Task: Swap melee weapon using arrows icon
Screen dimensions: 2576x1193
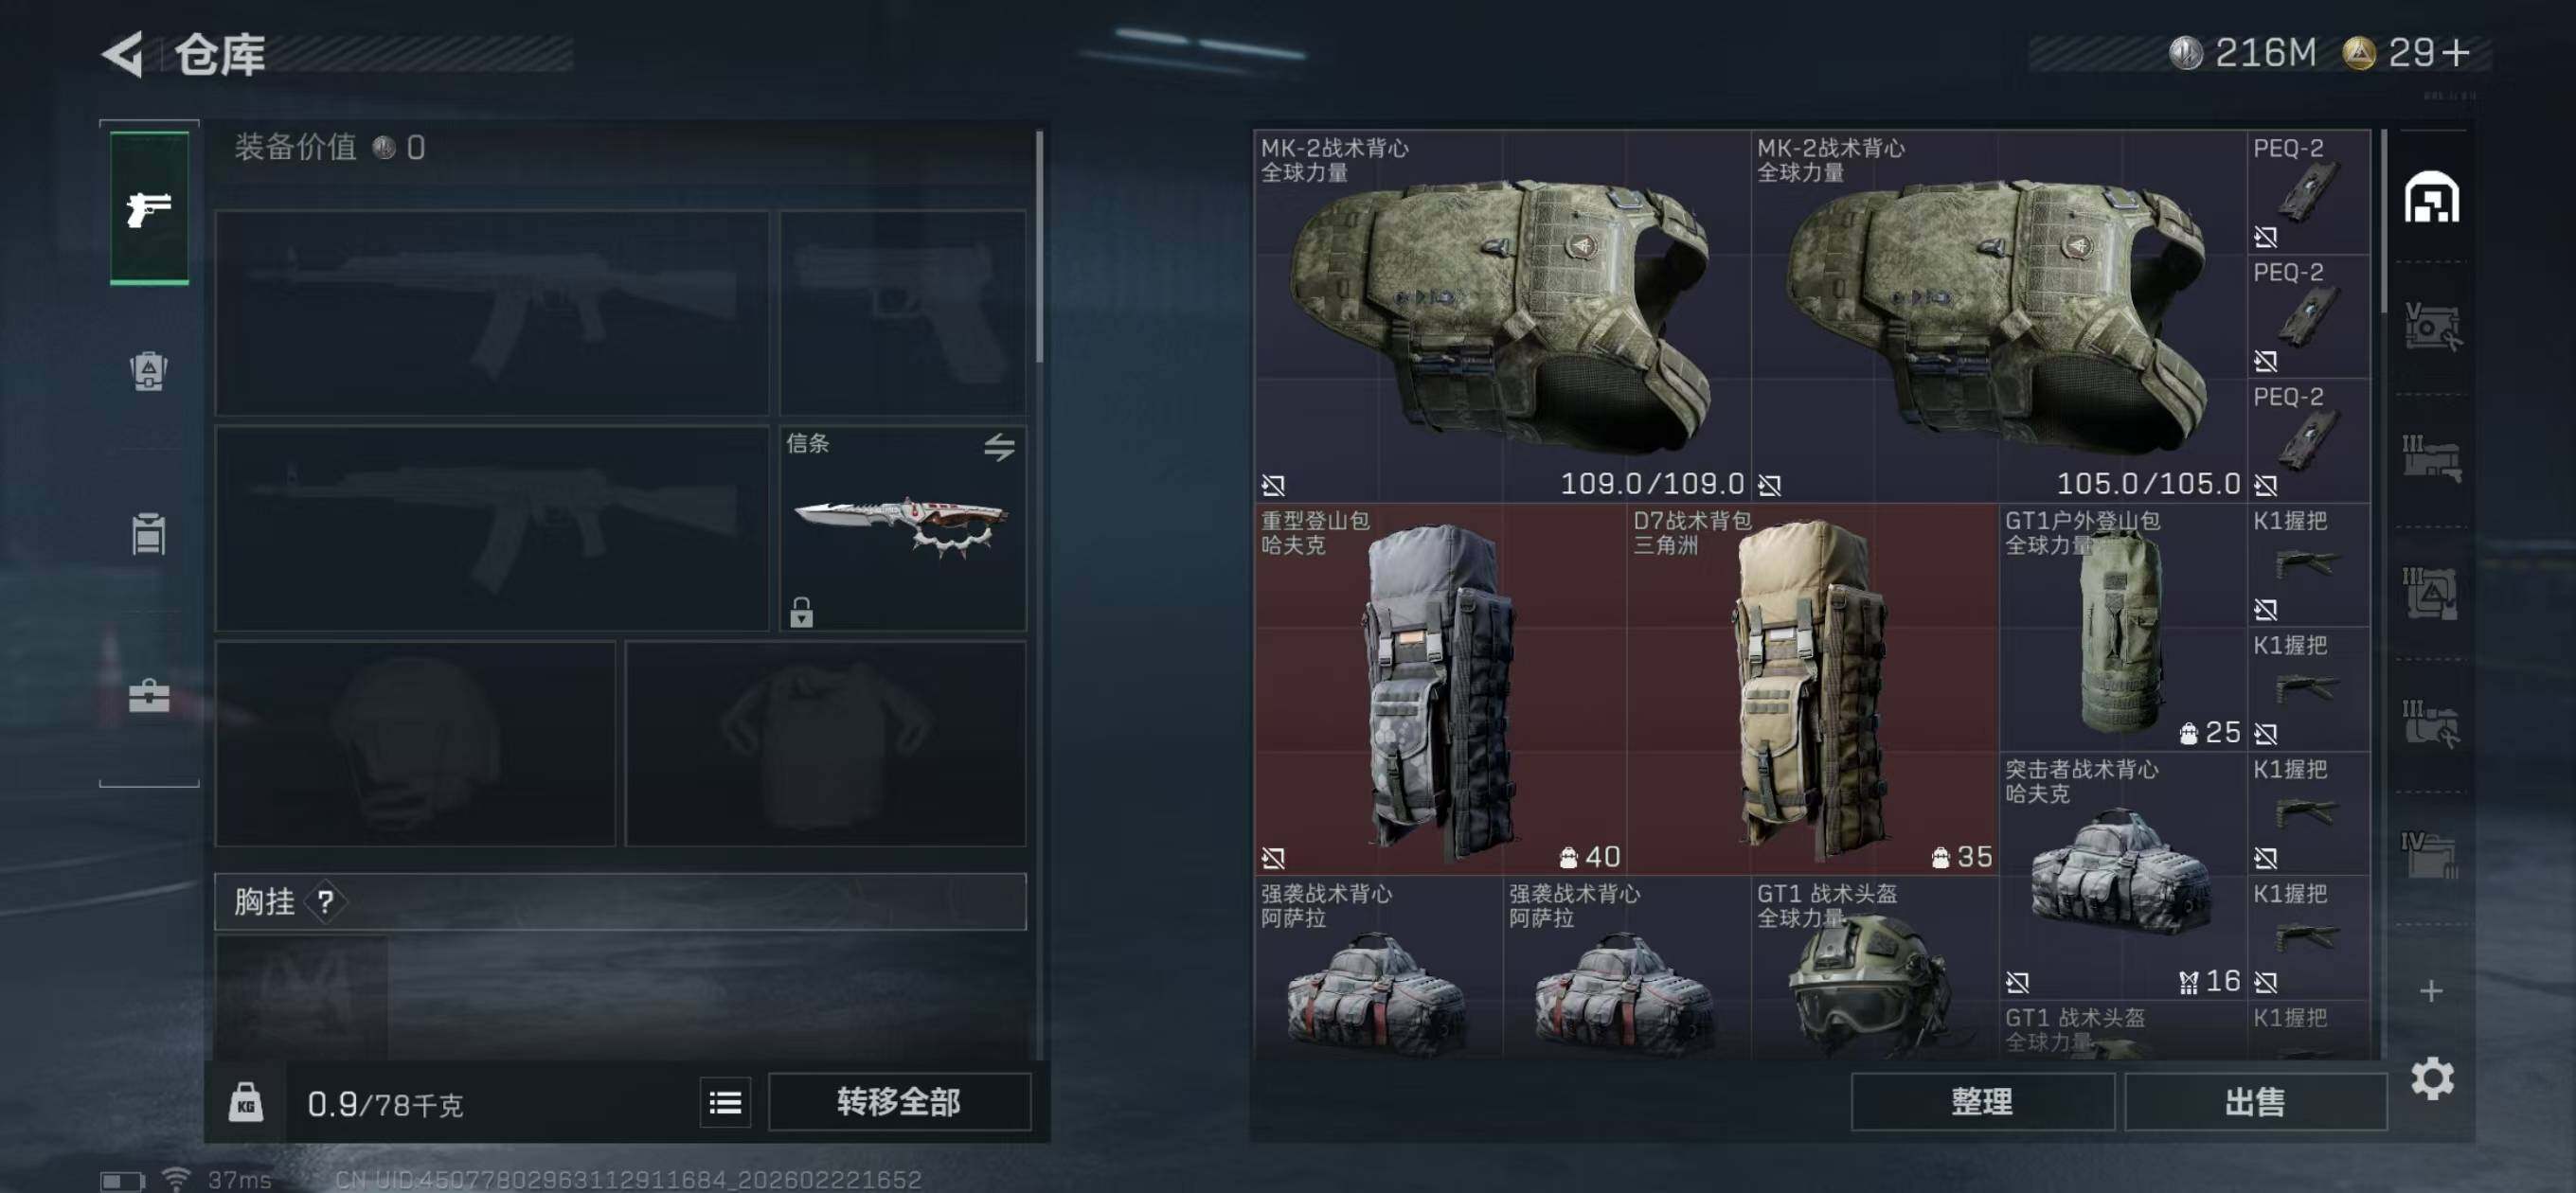Action: coord(998,447)
